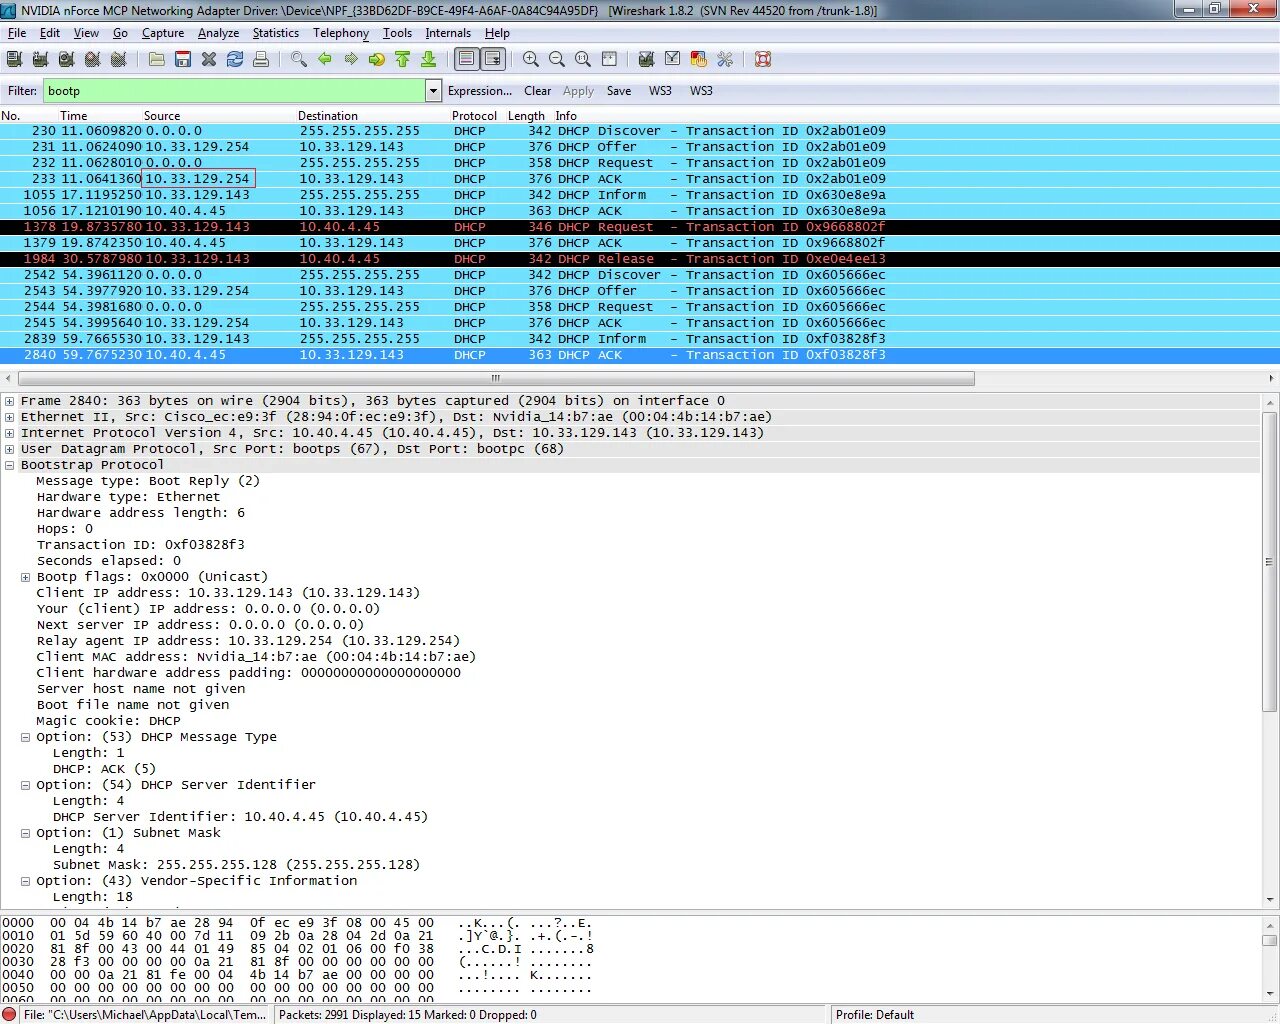
Task: Save the current filter
Action: pyautogui.click(x=619, y=91)
